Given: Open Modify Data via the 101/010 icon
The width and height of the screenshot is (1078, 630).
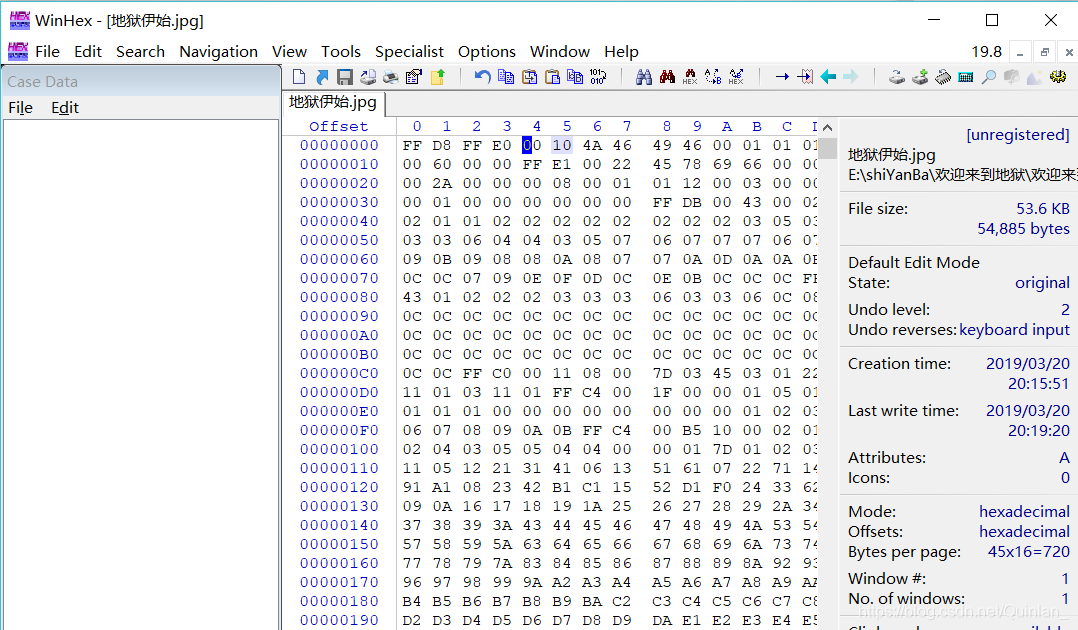Looking at the screenshot, I should 598,77.
